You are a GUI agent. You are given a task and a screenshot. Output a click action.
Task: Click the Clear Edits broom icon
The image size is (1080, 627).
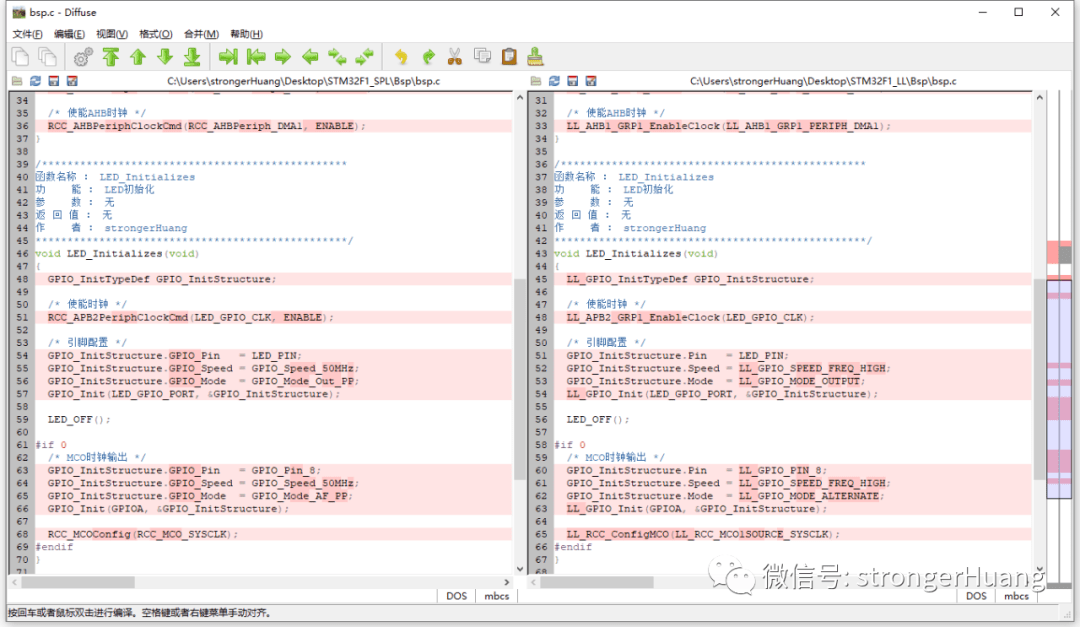point(535,56)
